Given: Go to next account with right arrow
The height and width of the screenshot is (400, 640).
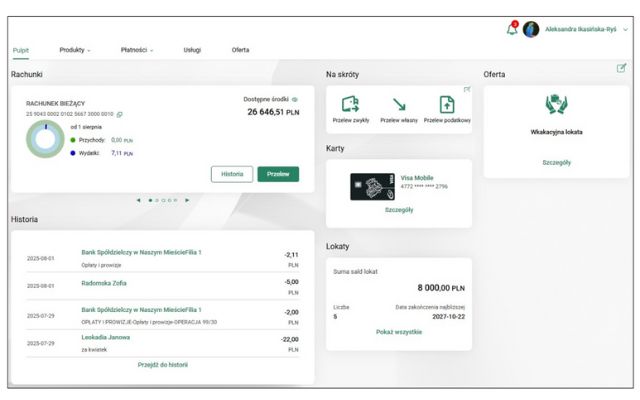Looking at the screenshot, I should coord(187,200).
